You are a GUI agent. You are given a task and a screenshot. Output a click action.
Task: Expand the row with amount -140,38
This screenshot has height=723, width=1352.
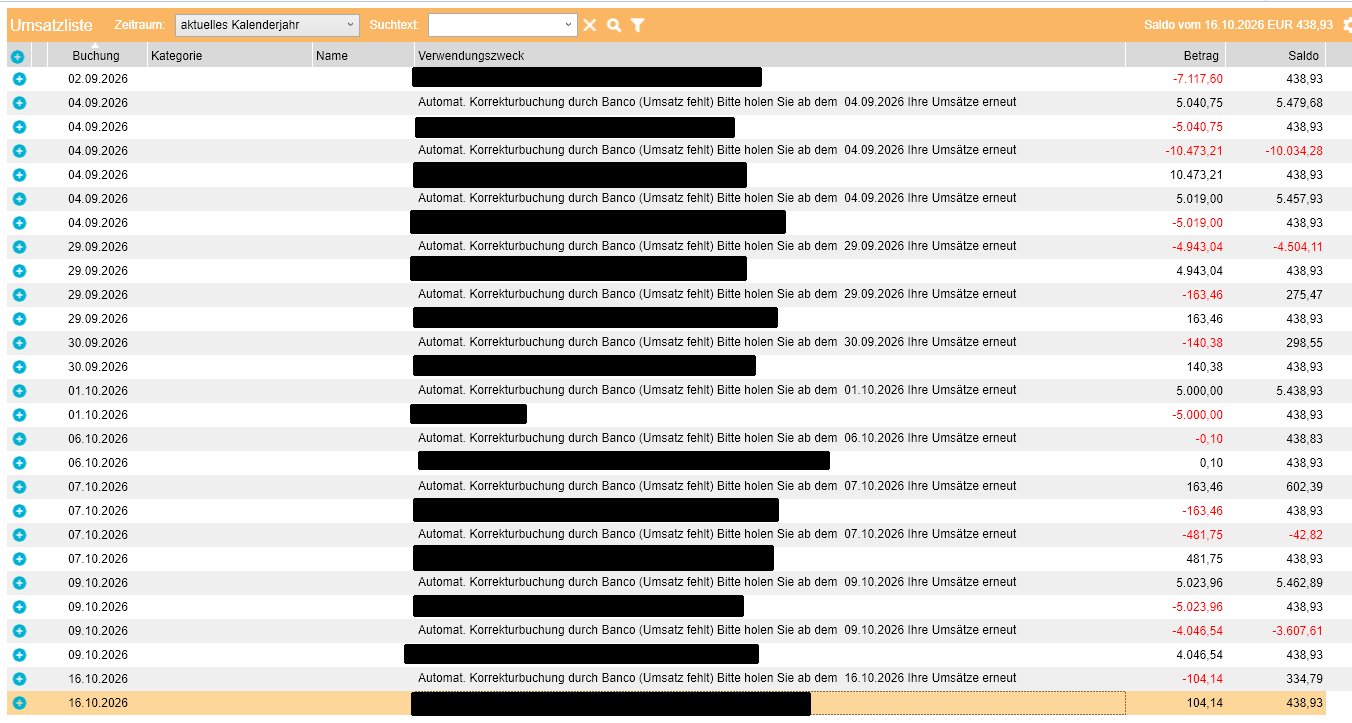[19, 343]
